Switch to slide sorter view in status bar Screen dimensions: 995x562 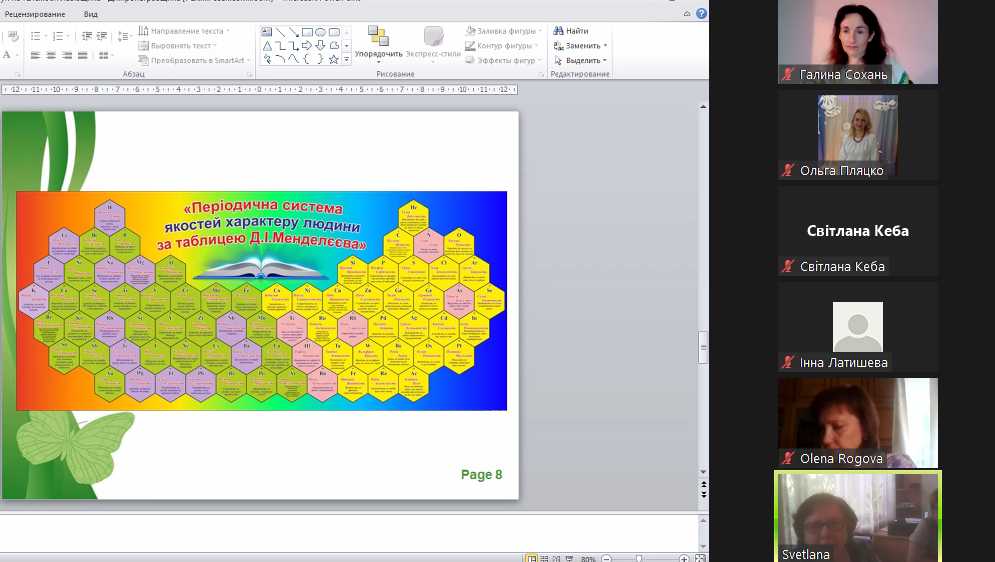coord(546,558)
